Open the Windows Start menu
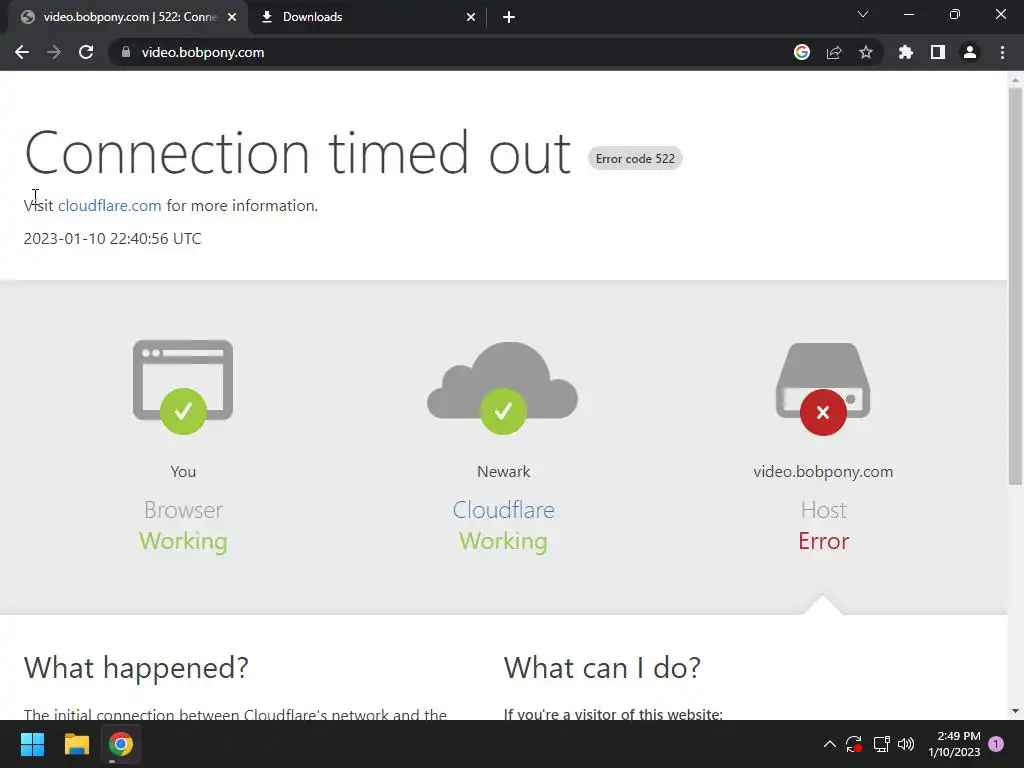1024x768 pixels. [x=32, y=744]
